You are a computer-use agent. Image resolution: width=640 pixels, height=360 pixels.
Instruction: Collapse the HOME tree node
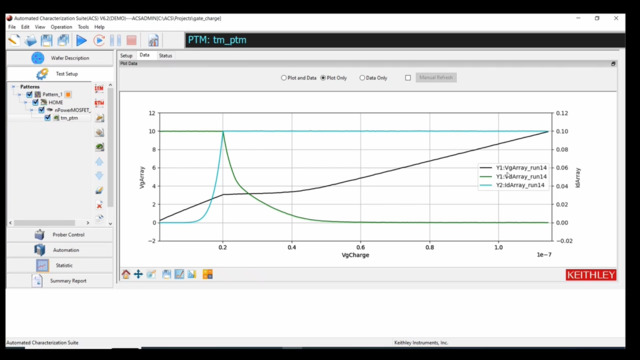[x=26, y=102]
